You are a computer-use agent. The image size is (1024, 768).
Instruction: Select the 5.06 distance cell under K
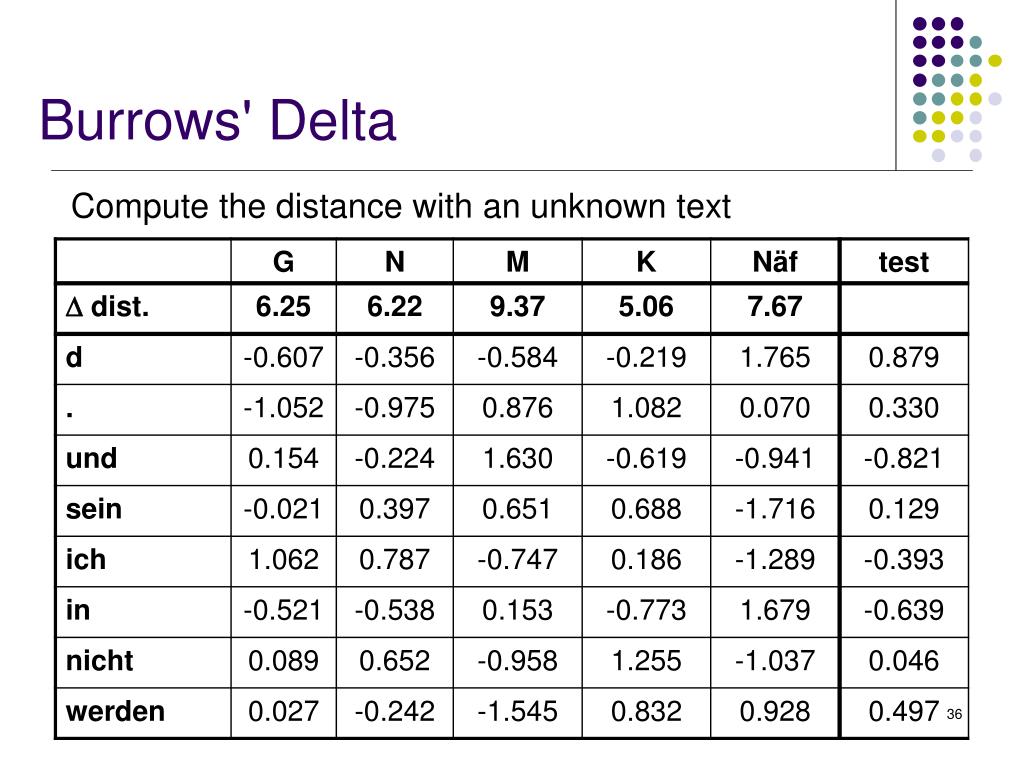click(x=646, y=307)
